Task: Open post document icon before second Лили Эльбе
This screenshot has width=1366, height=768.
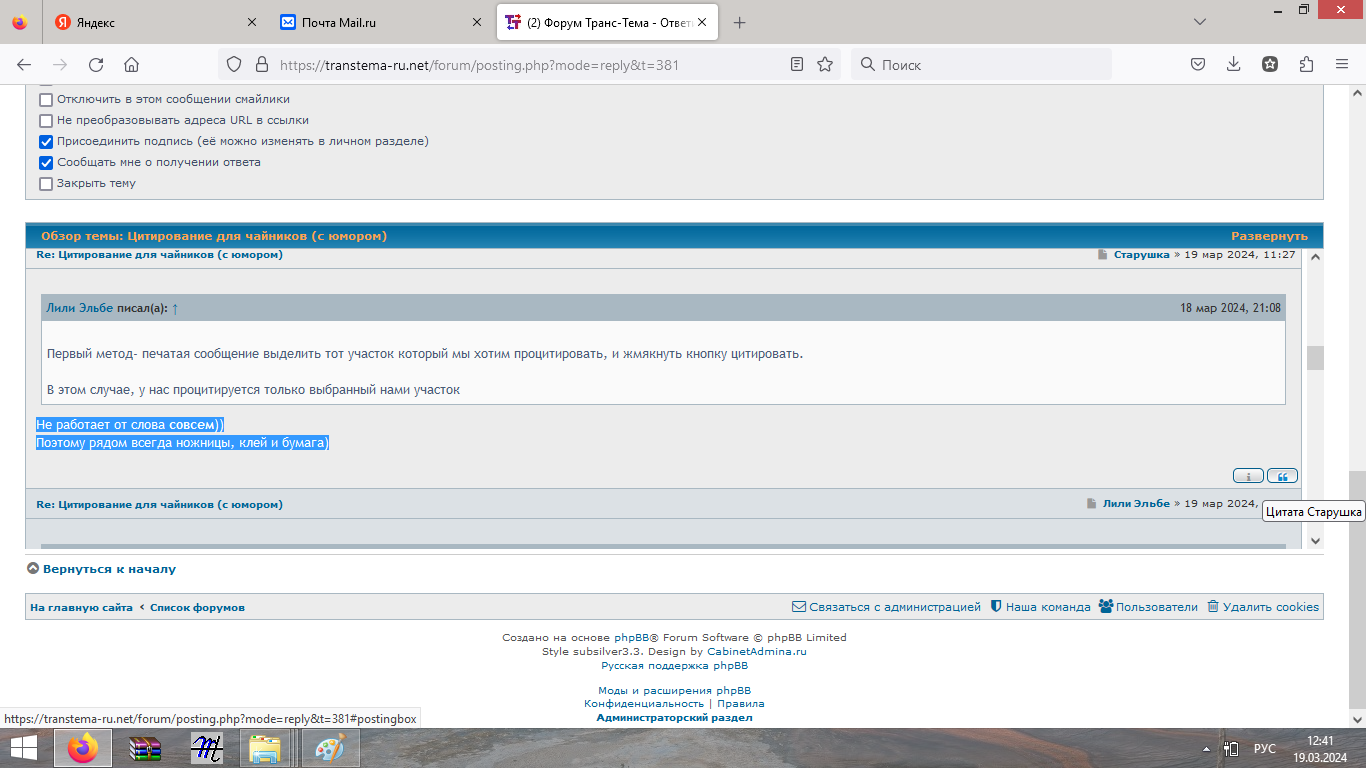Action: pos(1092,504)
